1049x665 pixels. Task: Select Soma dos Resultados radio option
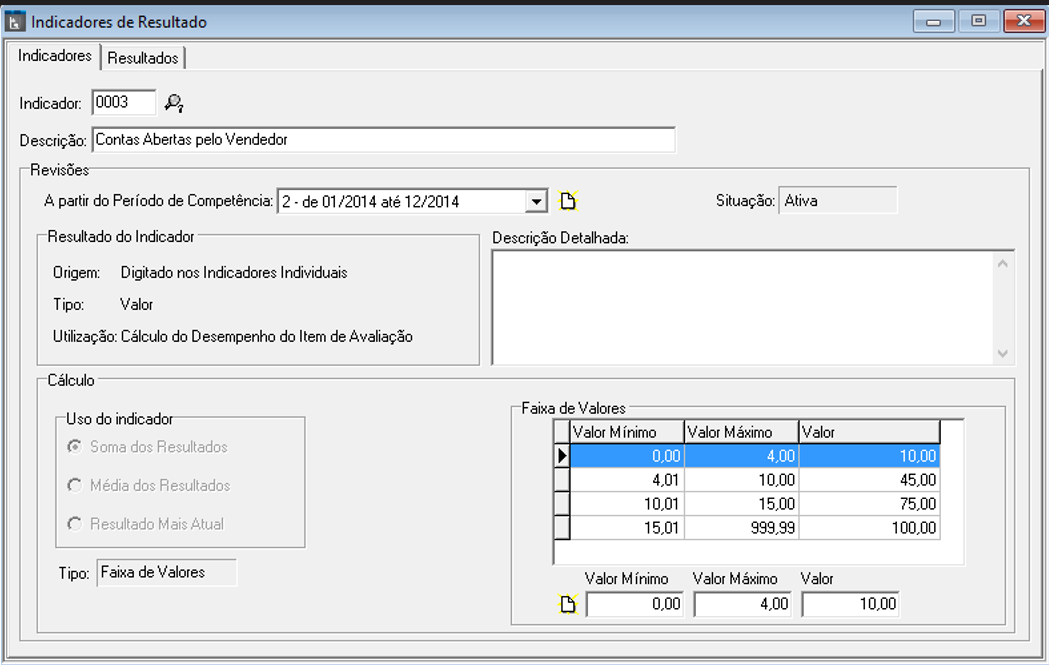74,447
